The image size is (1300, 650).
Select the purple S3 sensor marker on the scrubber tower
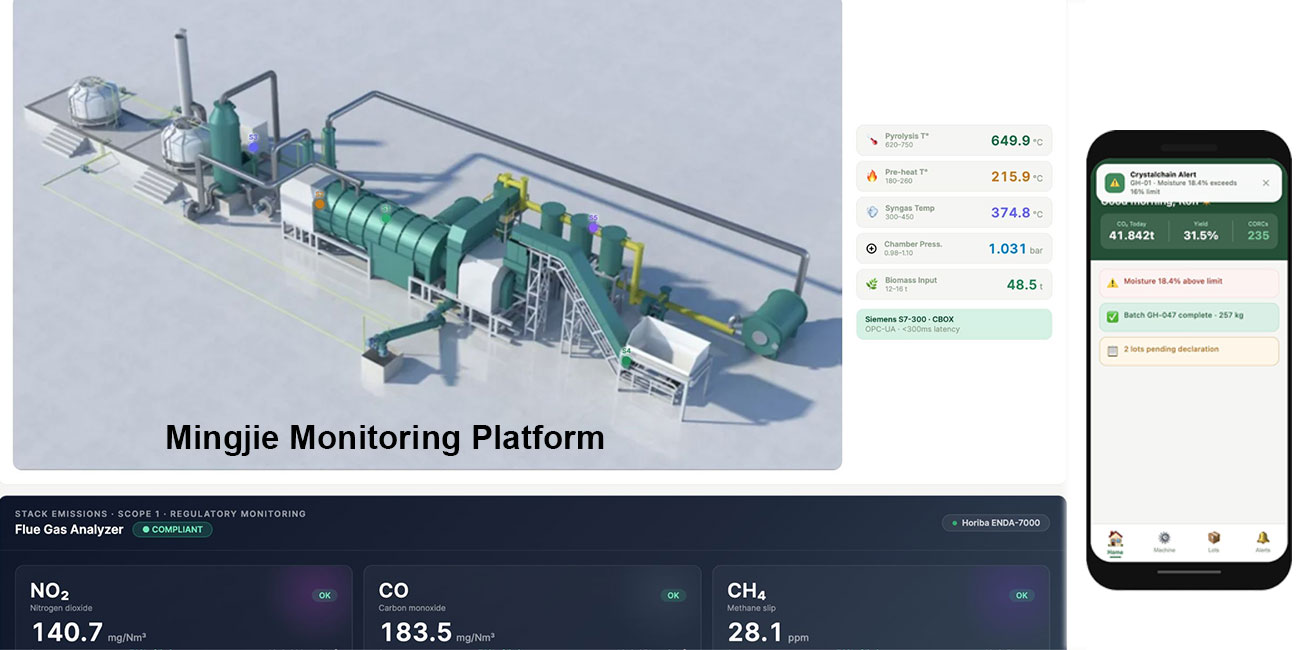point(253,145)
